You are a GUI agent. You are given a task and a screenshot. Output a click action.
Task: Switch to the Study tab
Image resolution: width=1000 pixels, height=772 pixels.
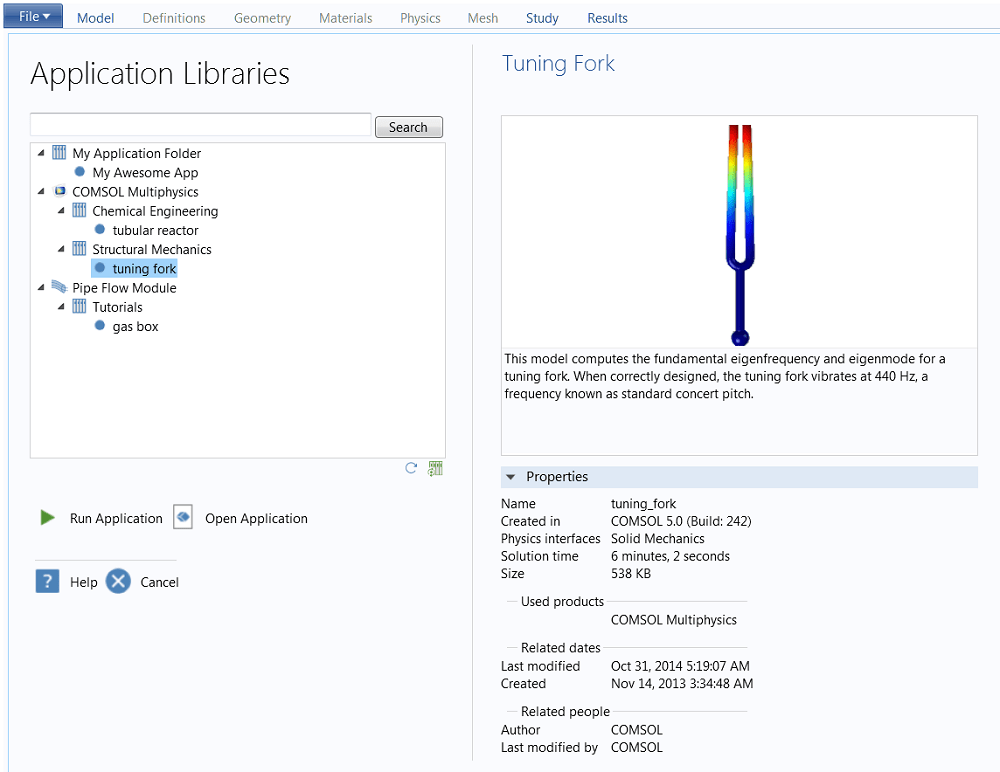tap(542, 18)
